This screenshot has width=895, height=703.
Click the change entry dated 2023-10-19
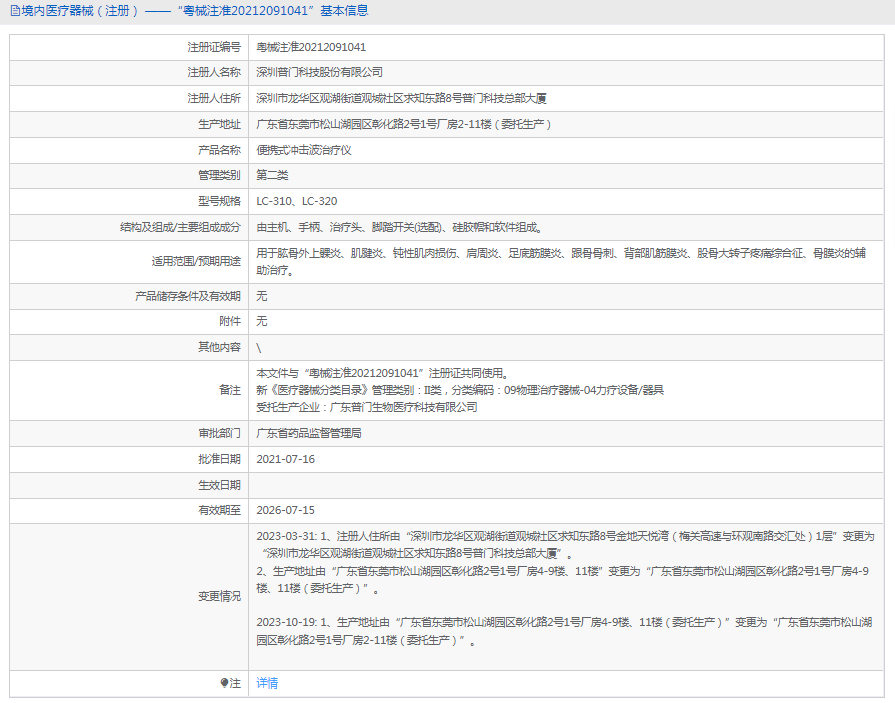564,631
